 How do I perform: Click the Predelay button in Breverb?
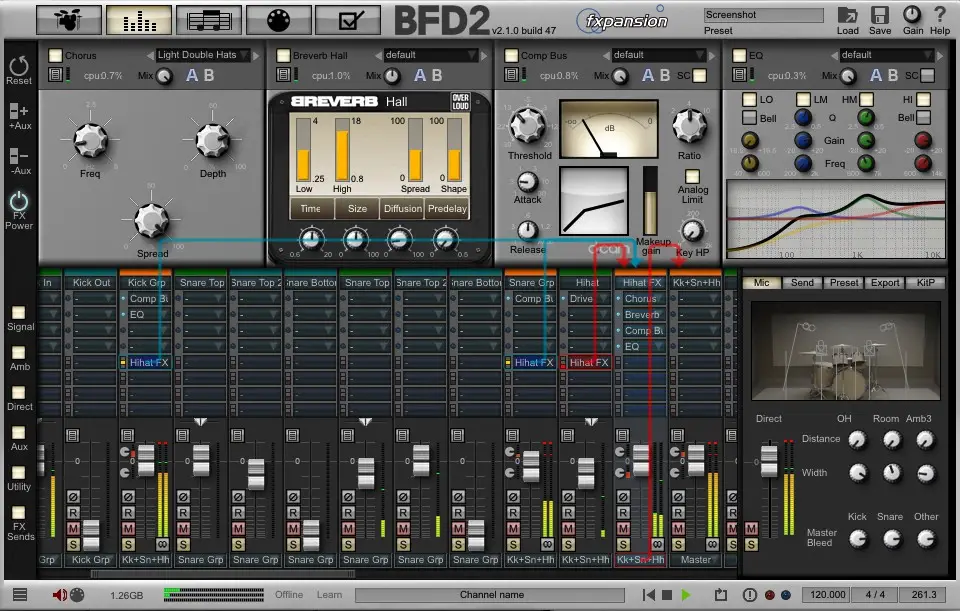point(447,209)
